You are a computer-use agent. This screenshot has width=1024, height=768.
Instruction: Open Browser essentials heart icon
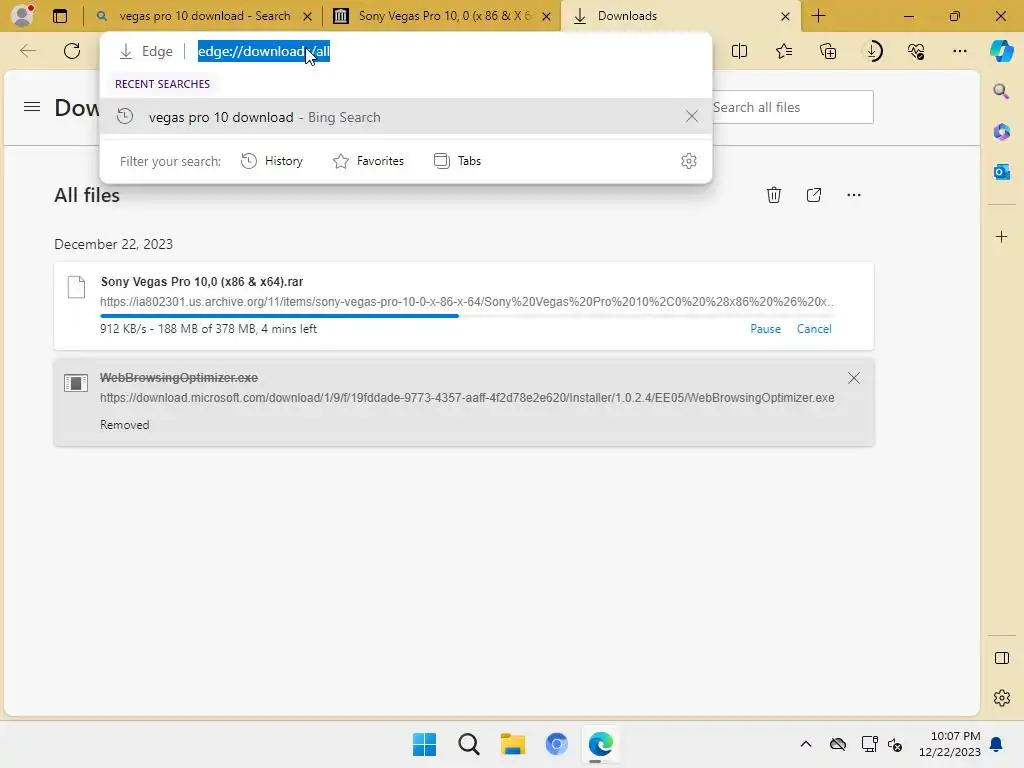point(916,51)
